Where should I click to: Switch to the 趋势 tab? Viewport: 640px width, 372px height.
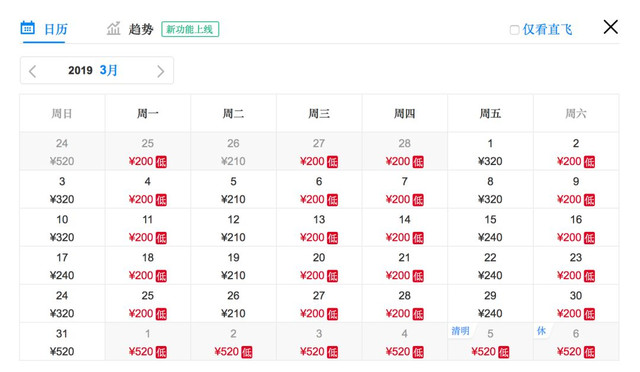pos(130,29)
